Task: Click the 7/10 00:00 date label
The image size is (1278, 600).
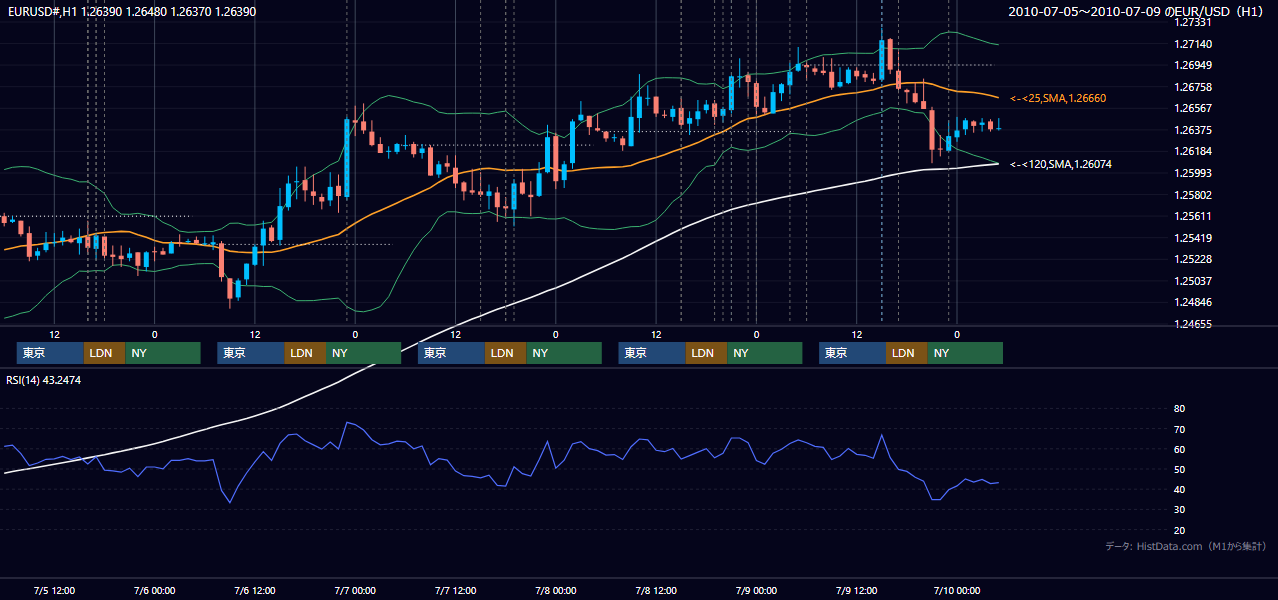Action: click(956, 590)
